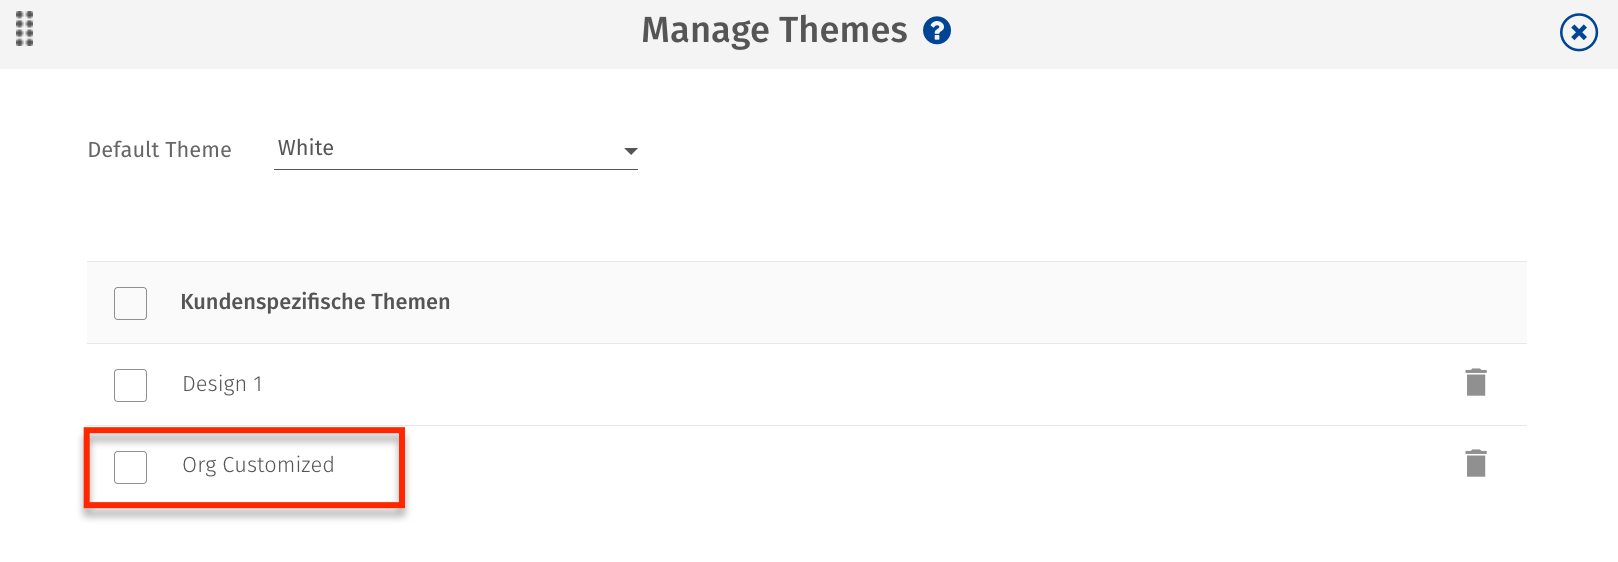Expand the Default Theme dropdown arrow
1618x562 pixels.
click(630, 151)
